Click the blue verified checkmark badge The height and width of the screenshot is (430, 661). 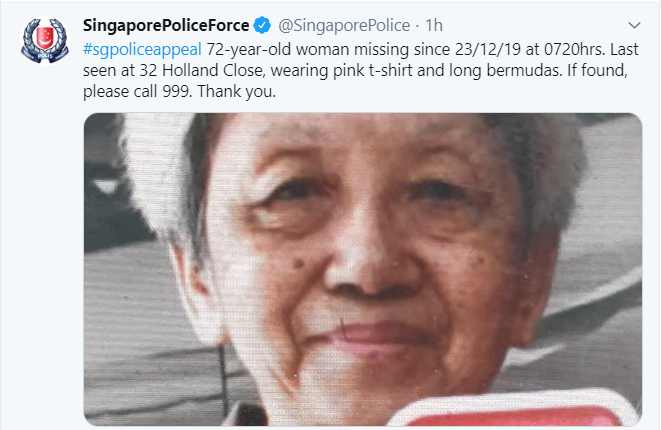tap(262, 25)
